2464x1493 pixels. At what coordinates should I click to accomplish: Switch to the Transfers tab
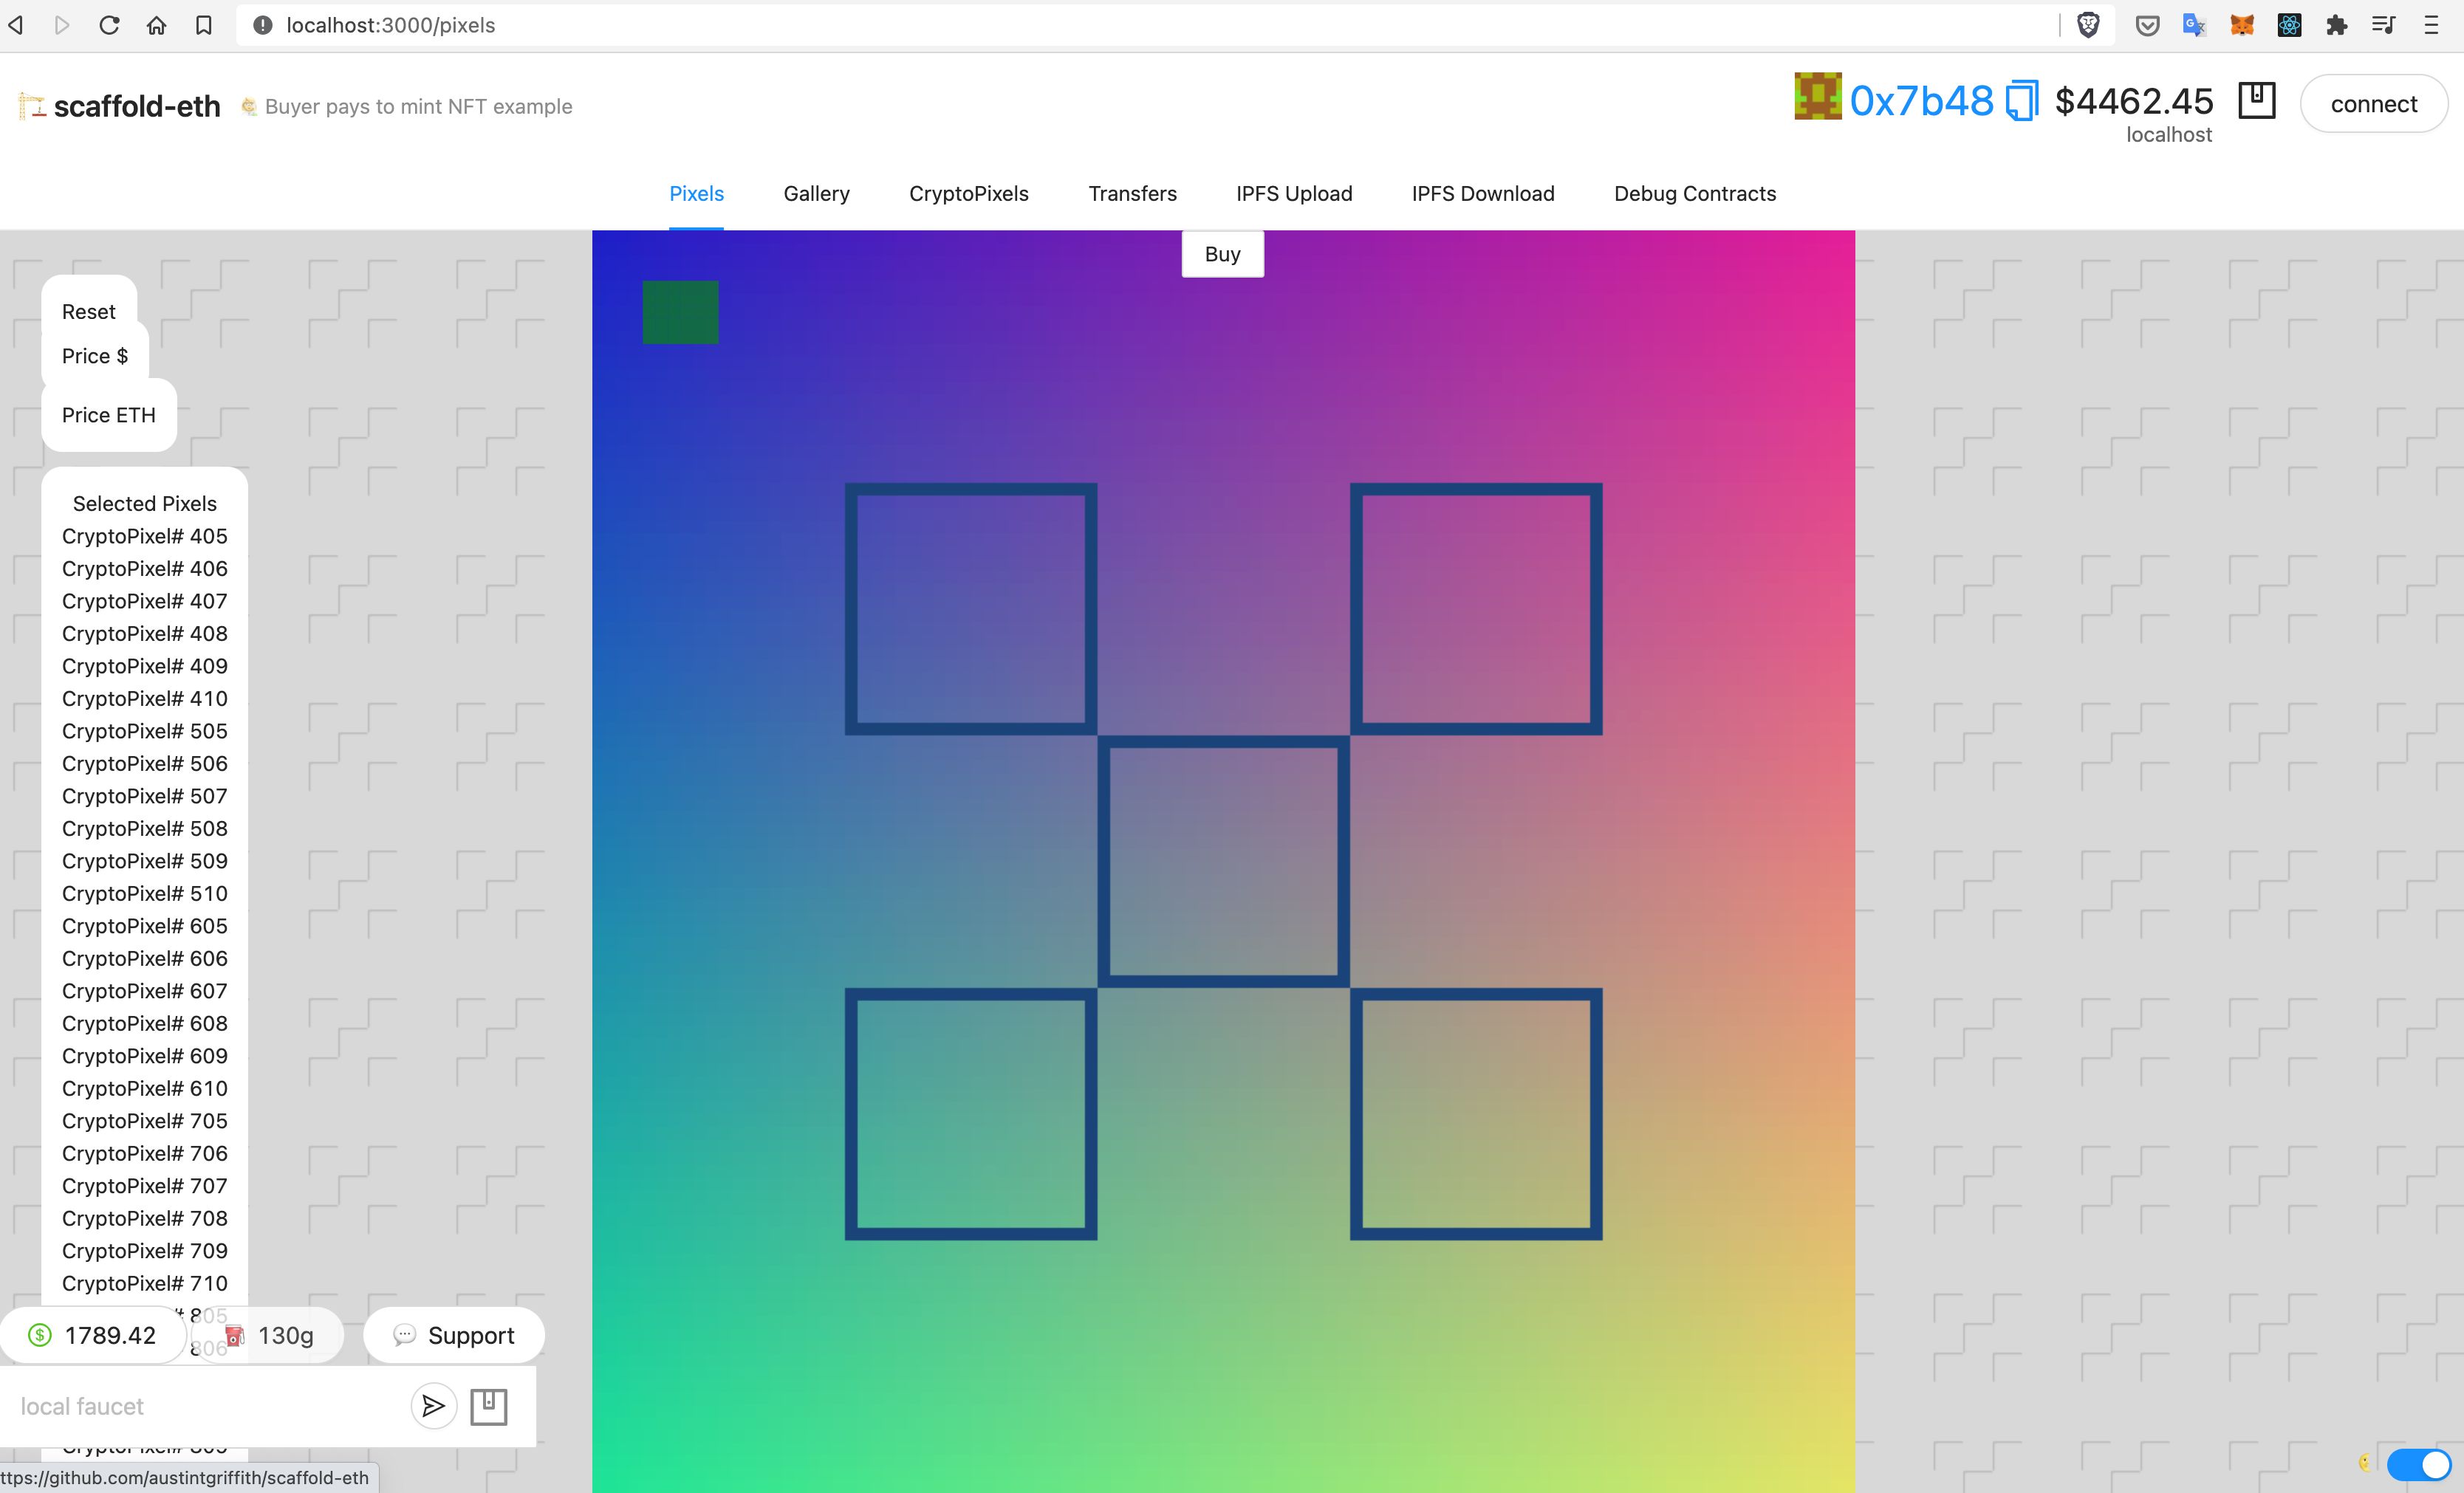pyautogui.click(x=1134, y=192)
